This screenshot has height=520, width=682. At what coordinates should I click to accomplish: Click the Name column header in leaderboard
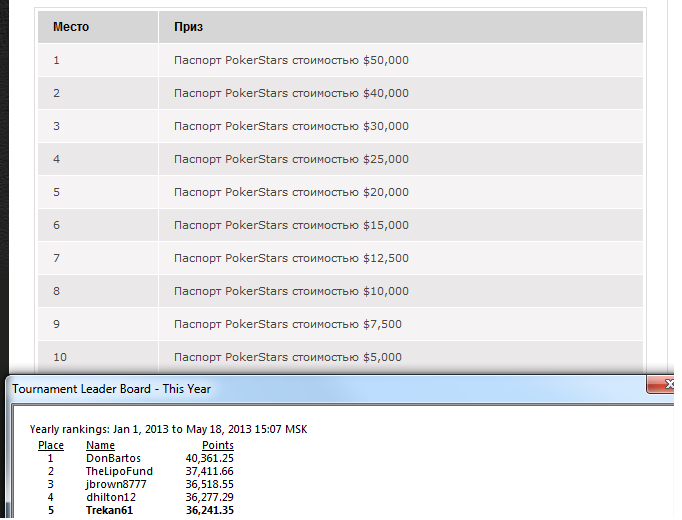(x=100, y=445)
